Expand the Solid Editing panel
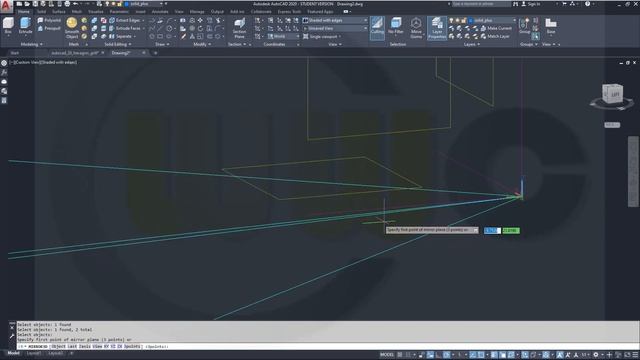The image size is (640, 360). (x=118, y=44)
